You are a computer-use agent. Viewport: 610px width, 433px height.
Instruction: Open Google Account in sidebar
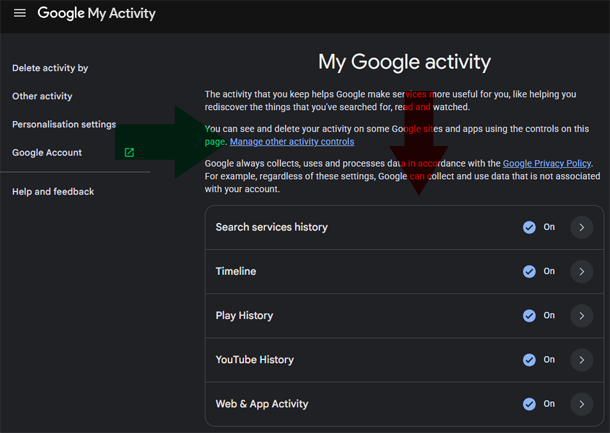47,153
